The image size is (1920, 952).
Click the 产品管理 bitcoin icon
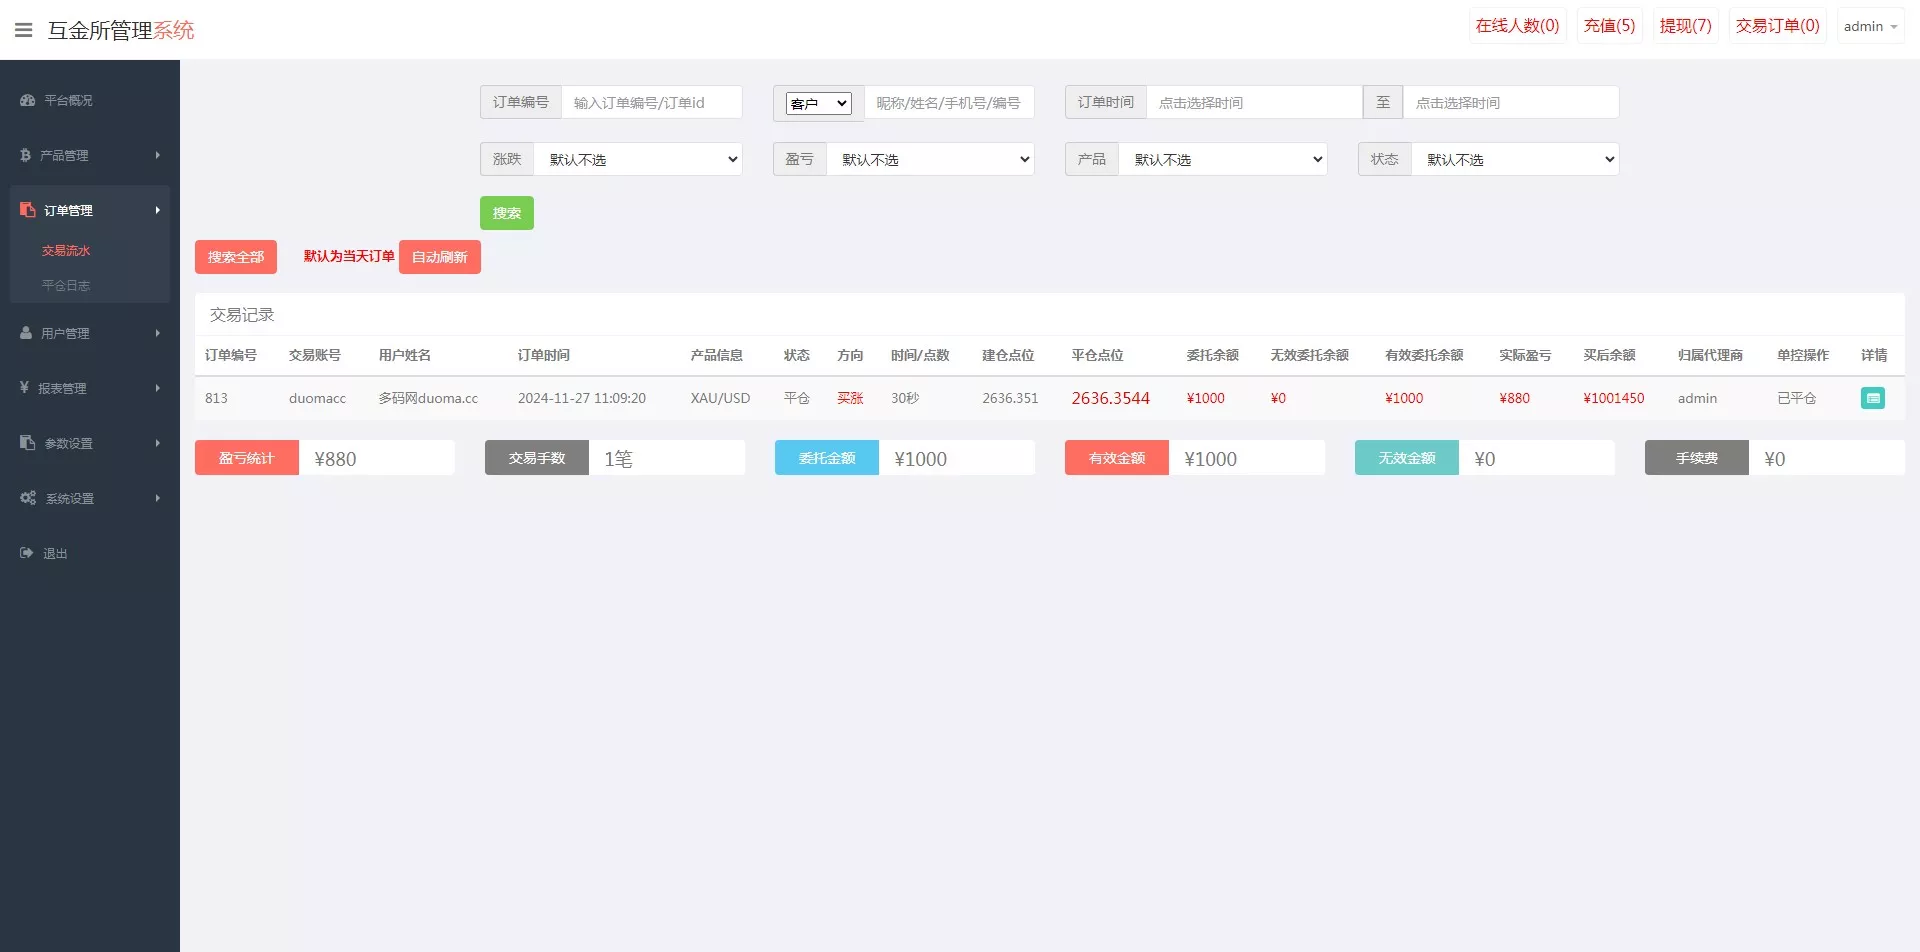(26, 155)
